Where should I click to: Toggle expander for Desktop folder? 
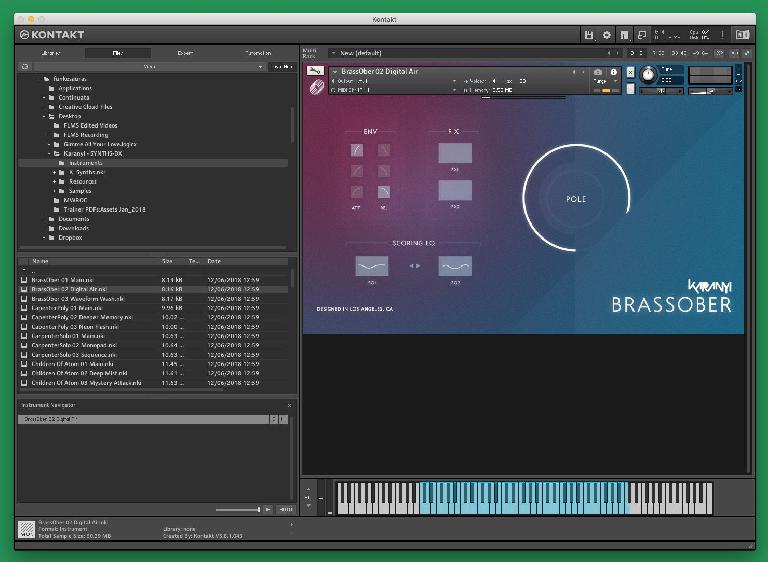44,117
